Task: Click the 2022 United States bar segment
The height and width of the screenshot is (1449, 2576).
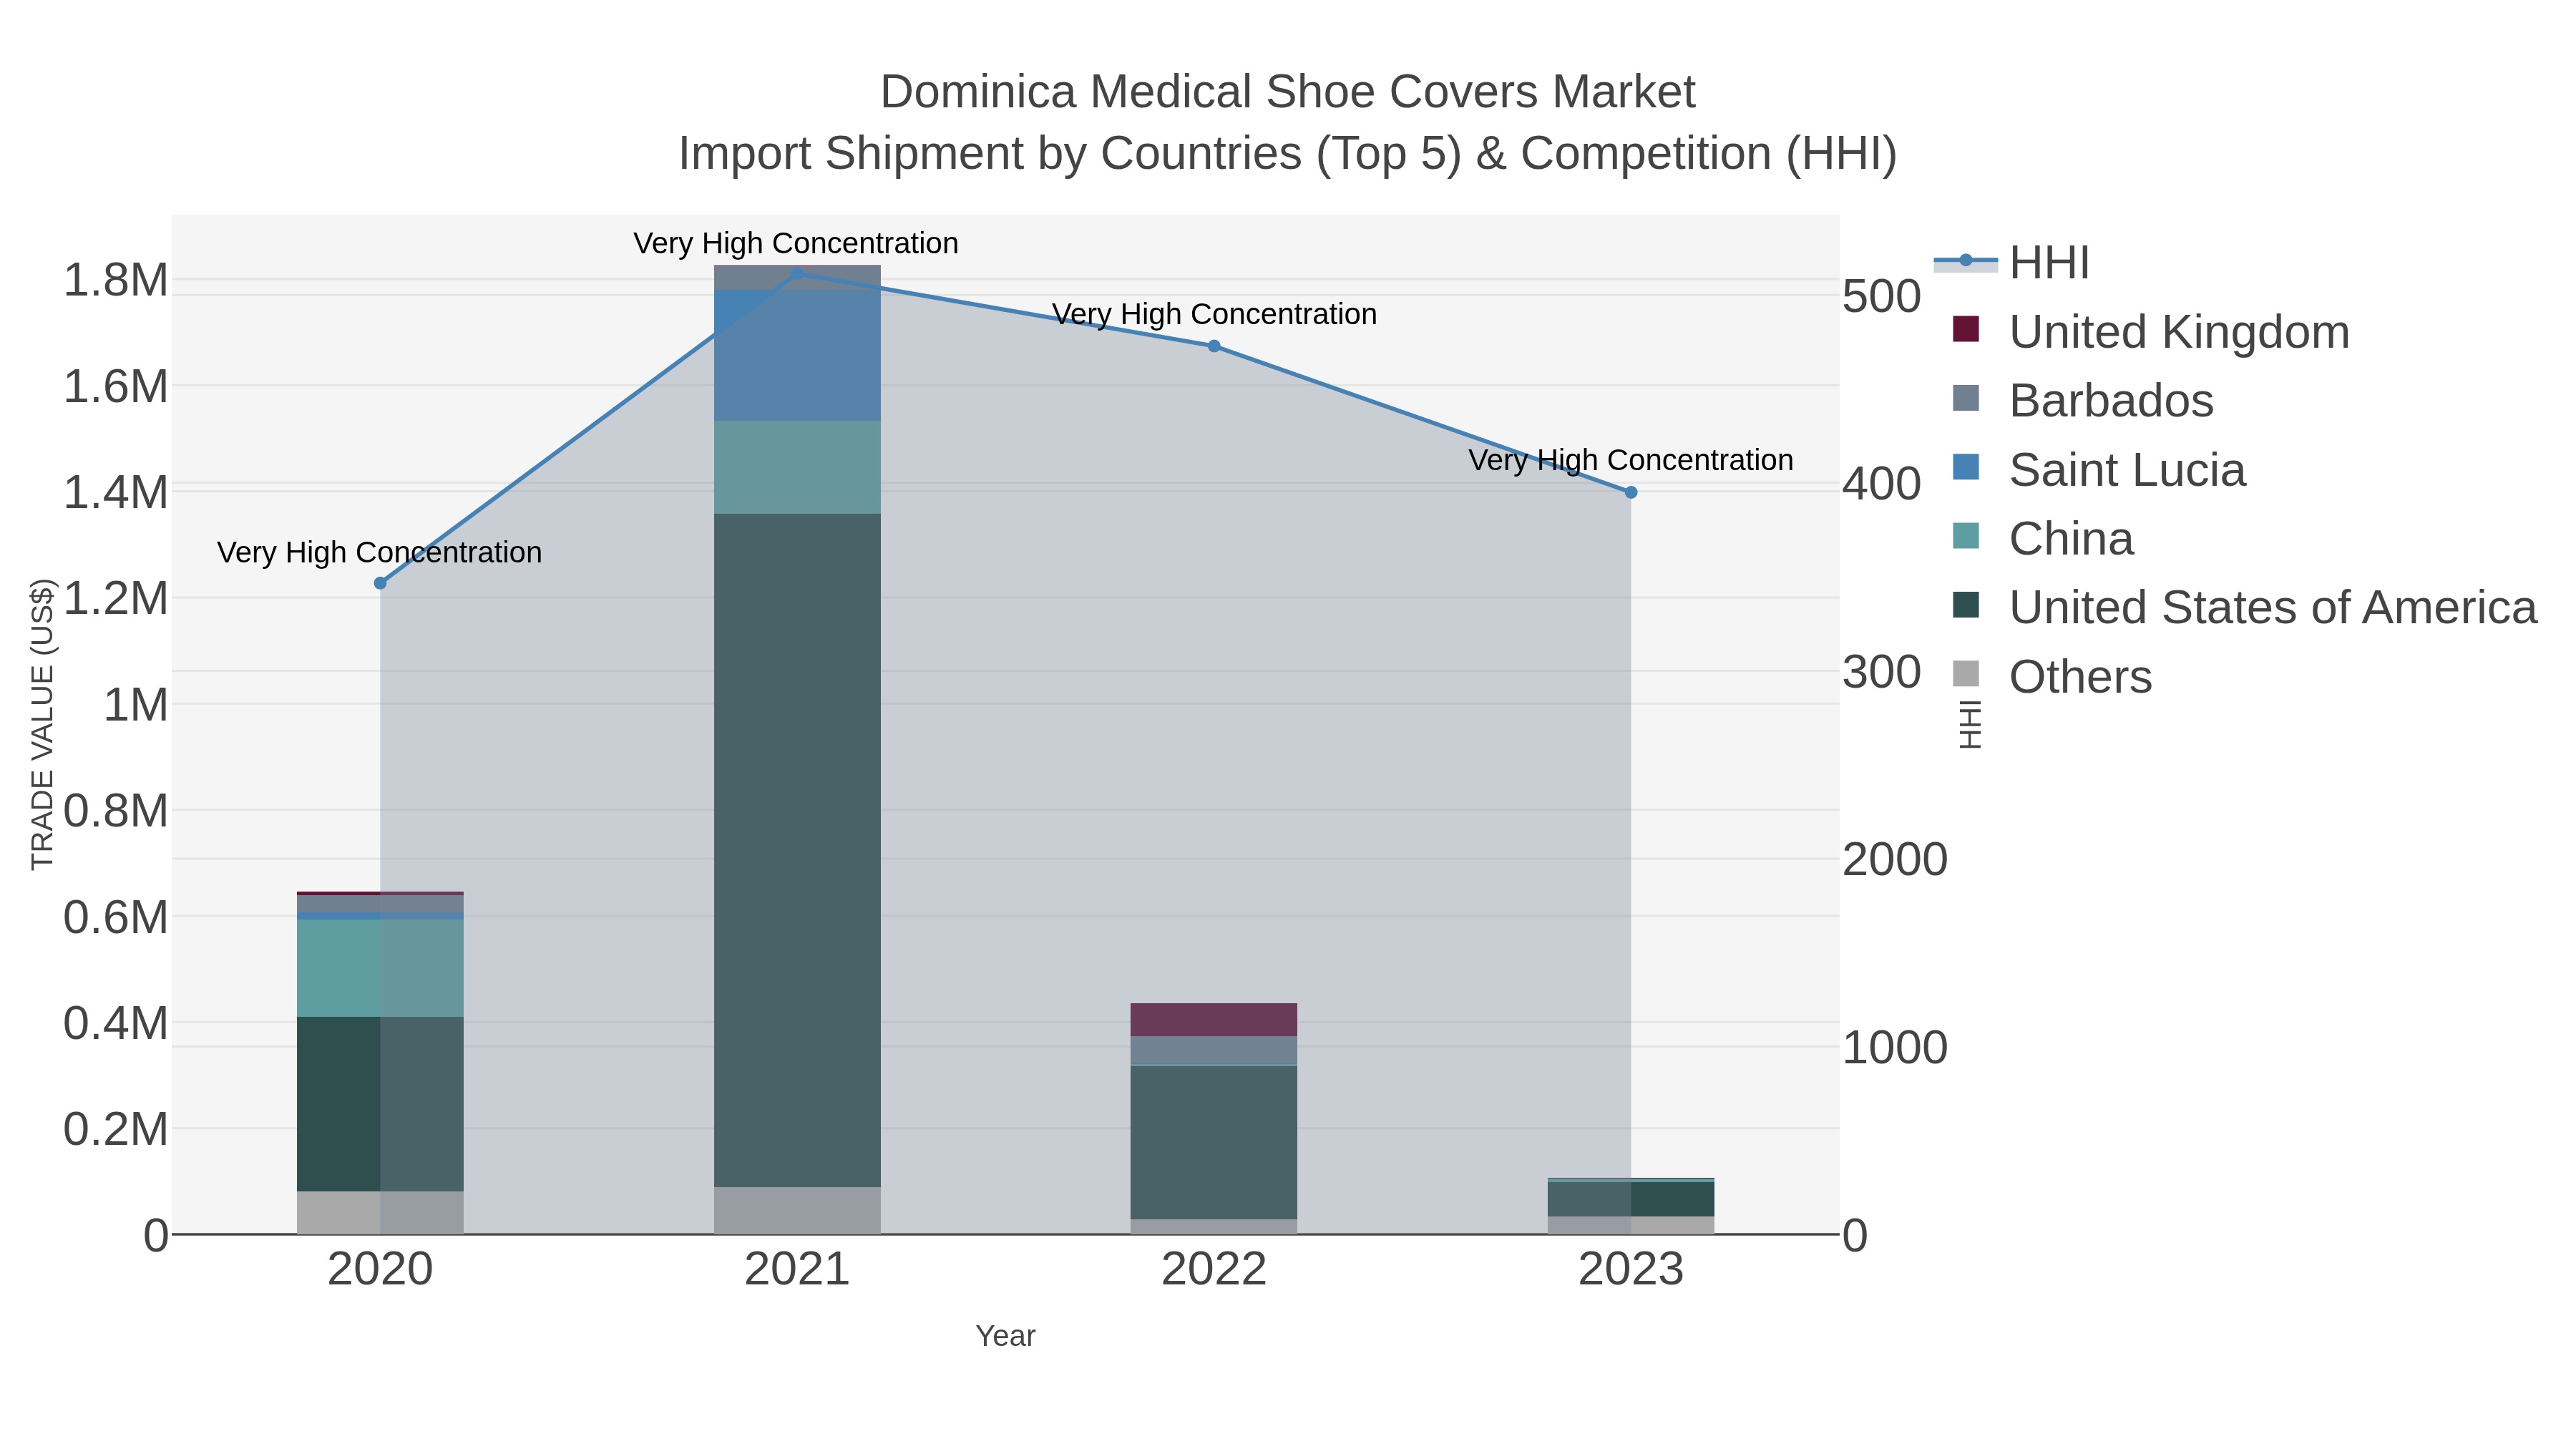Action: (1214, 1143)
